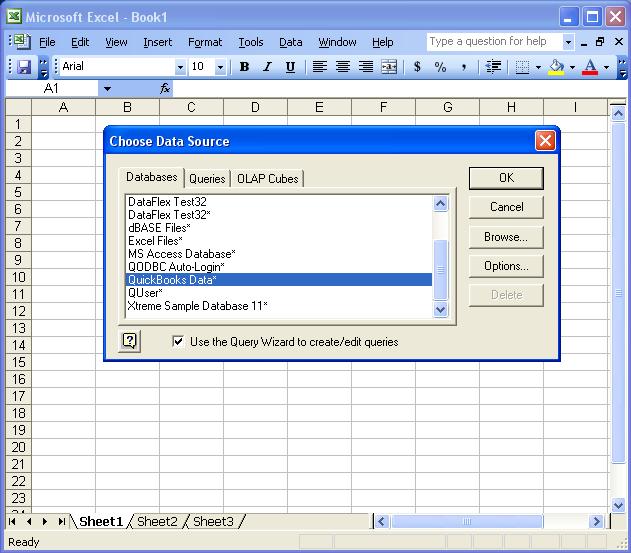Align text right

(365, 67)
